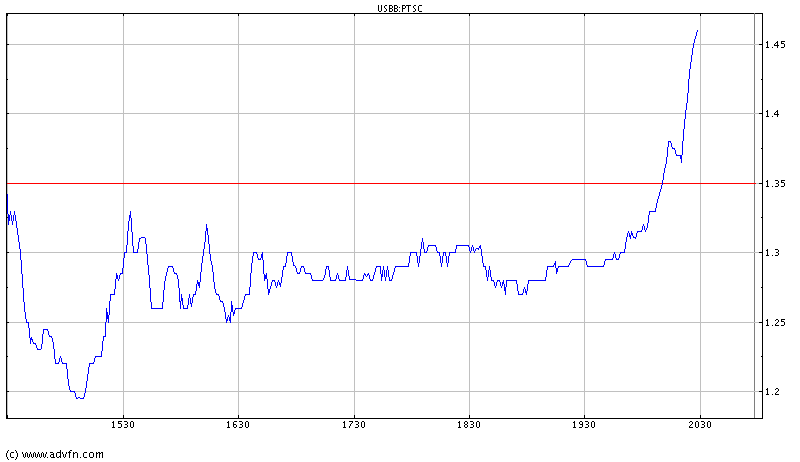This screenshot has width=800, height=462.
Task: Click the 1830 time axis label
Action: coord(469,425)
